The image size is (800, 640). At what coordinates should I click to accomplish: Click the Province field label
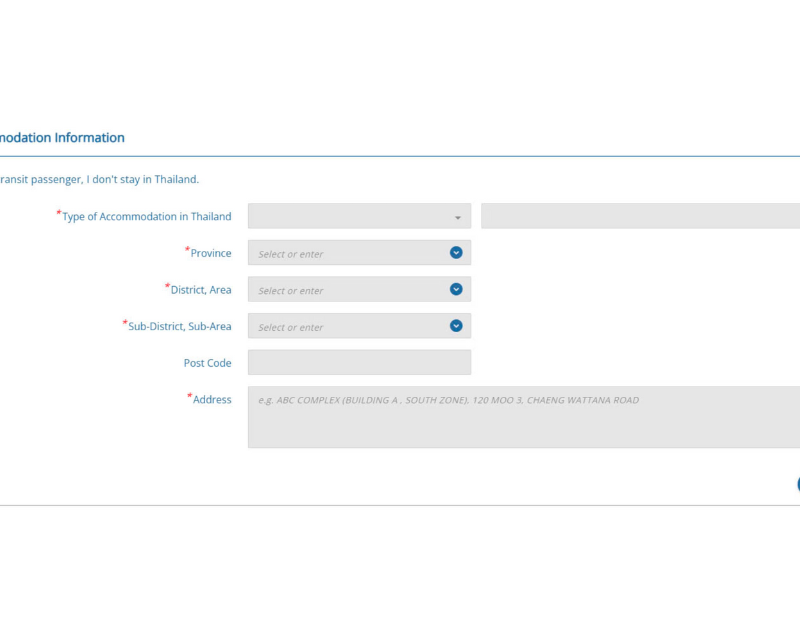pyautogui.click(x=210, y=254)
